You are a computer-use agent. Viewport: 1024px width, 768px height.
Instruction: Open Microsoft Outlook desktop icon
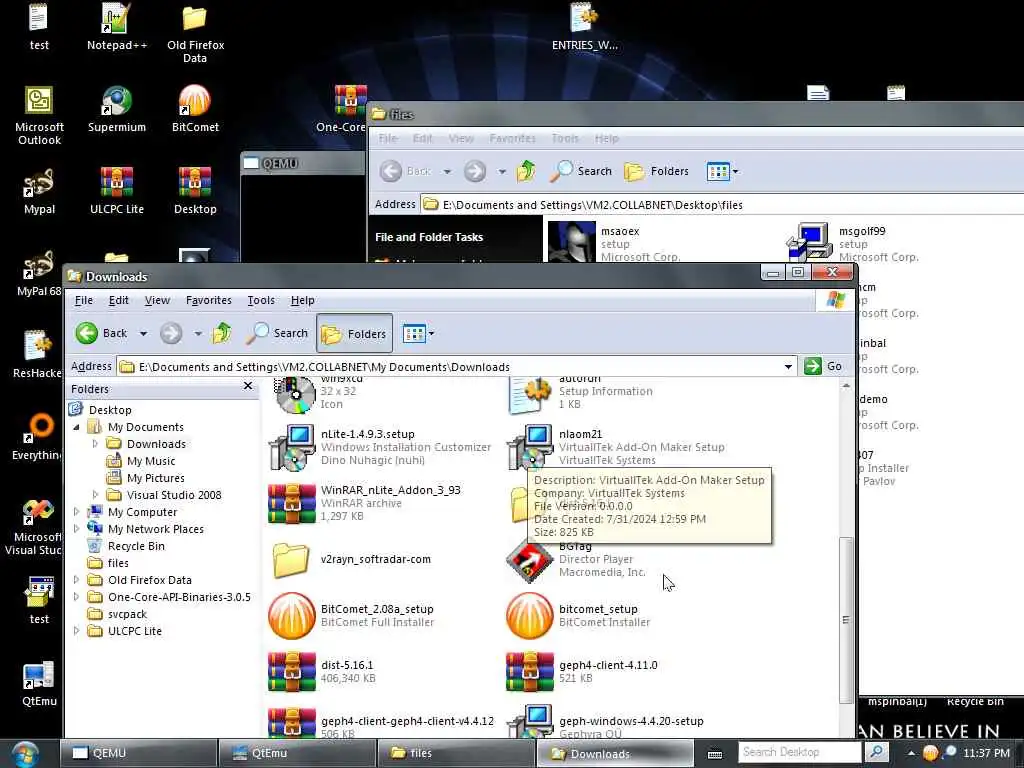(x=39, y=116)
